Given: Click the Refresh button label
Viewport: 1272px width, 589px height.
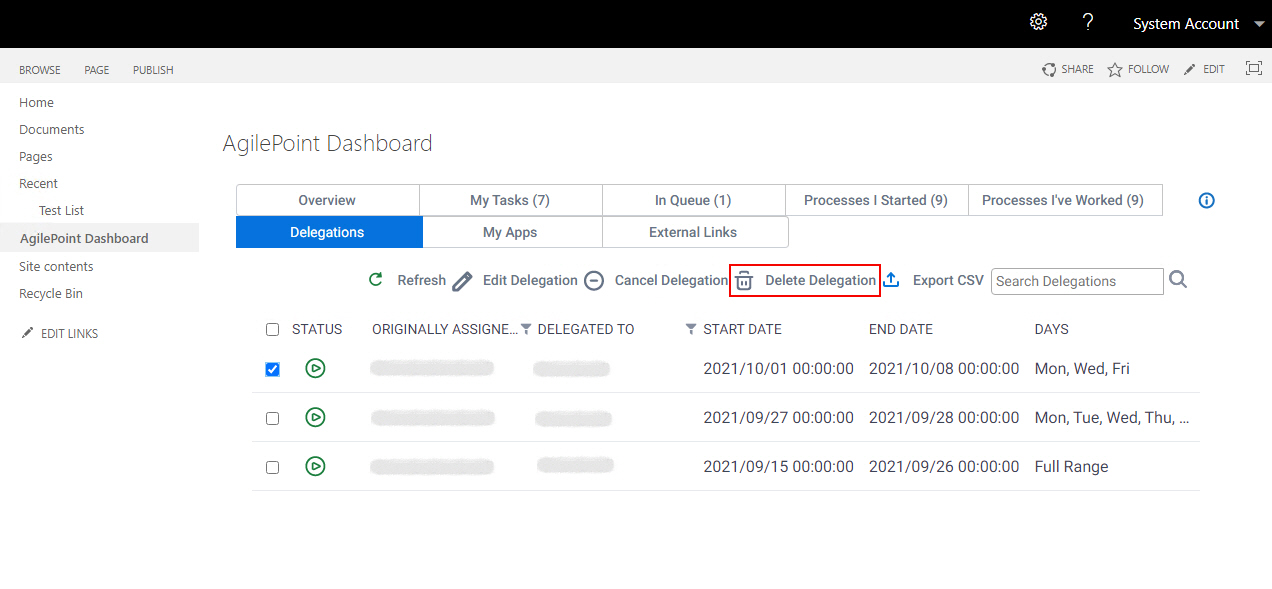Looking at the screenshot, I should point(421,281).
